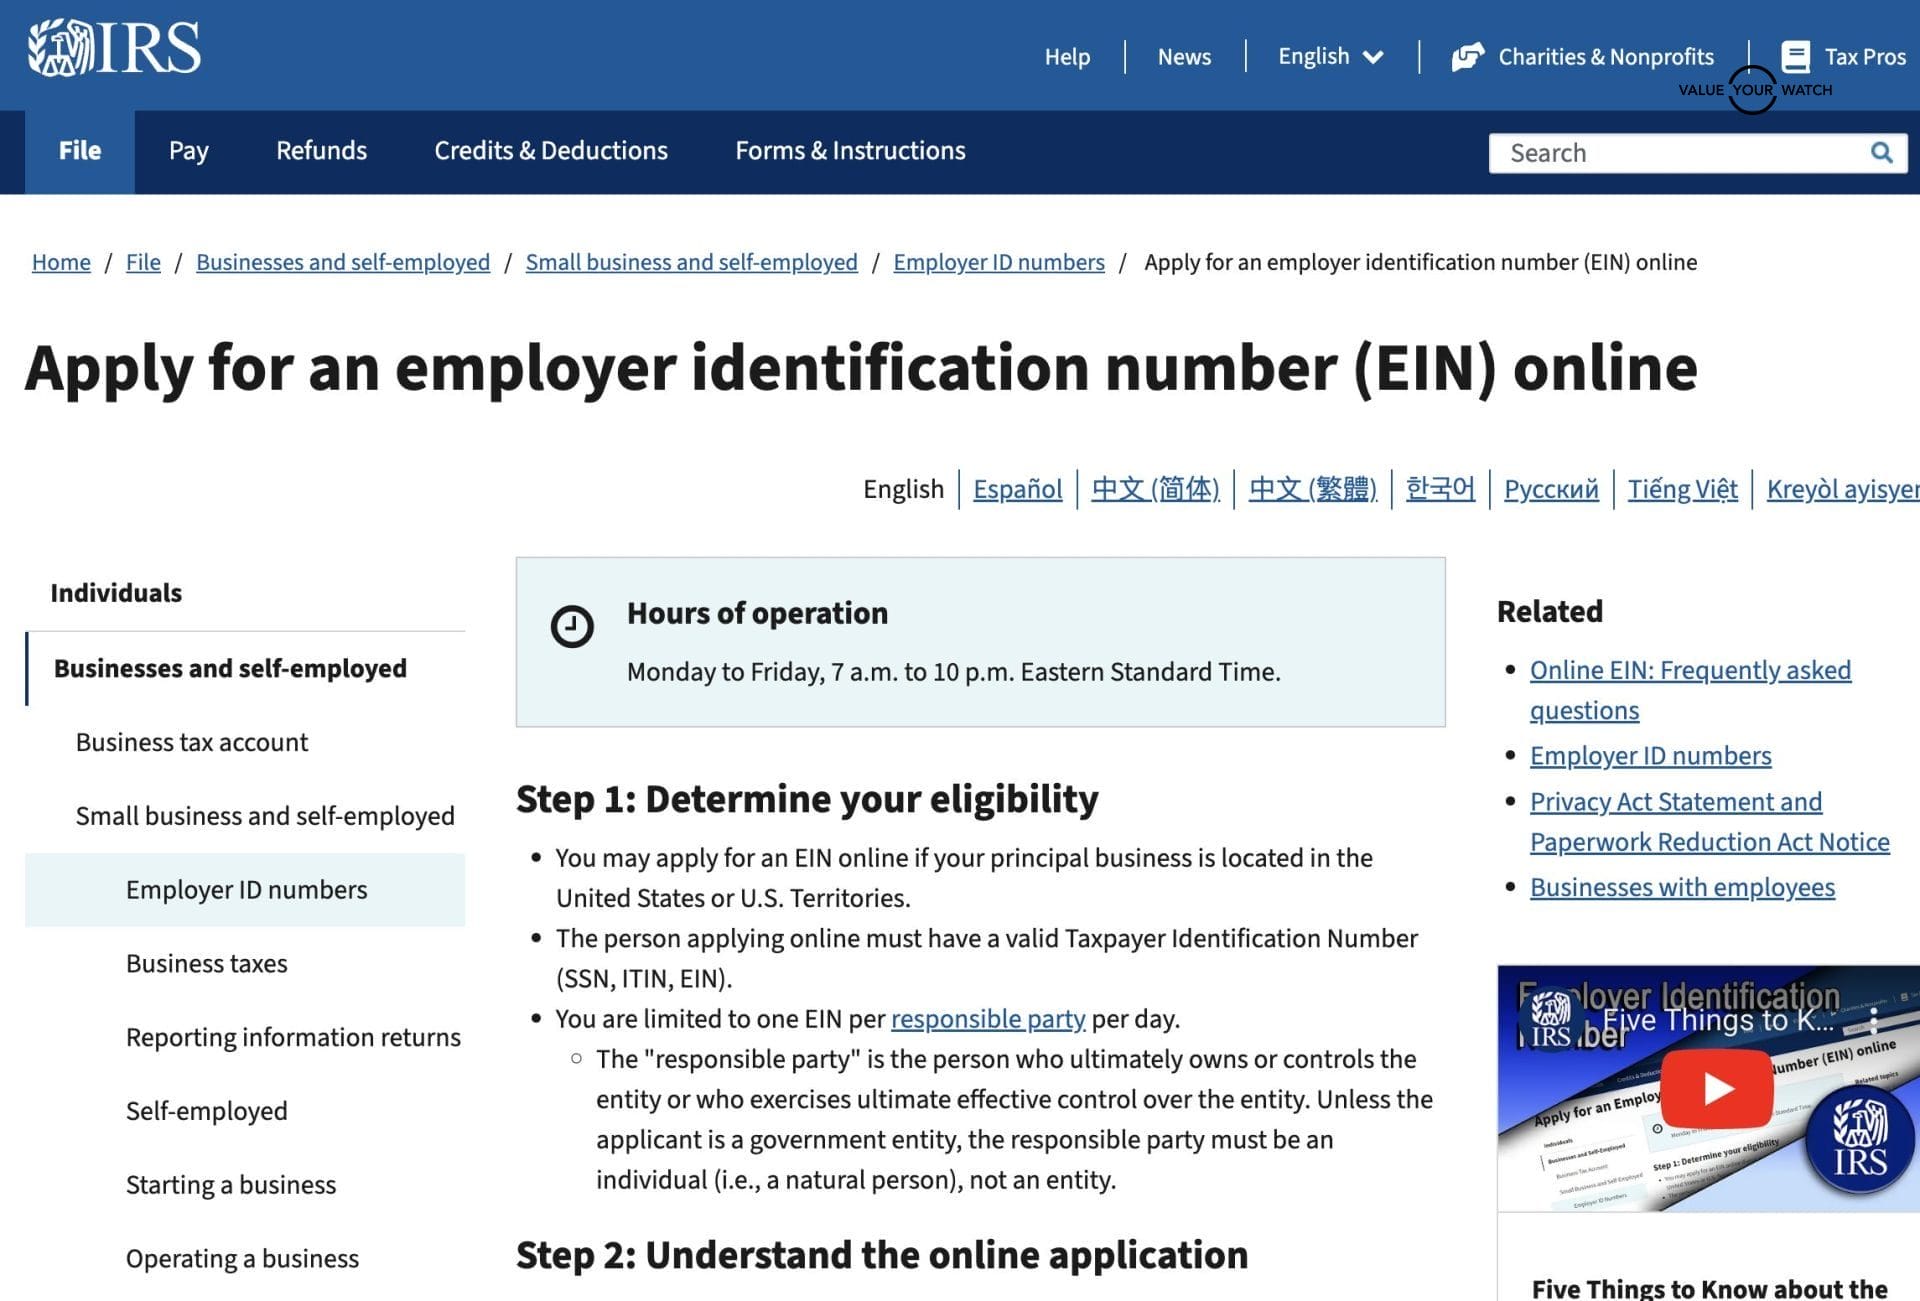Open the video three-dot options menu
Image resolution: width=1920 pixels, height=1301 pixels.
[x=1873, y=1020]
